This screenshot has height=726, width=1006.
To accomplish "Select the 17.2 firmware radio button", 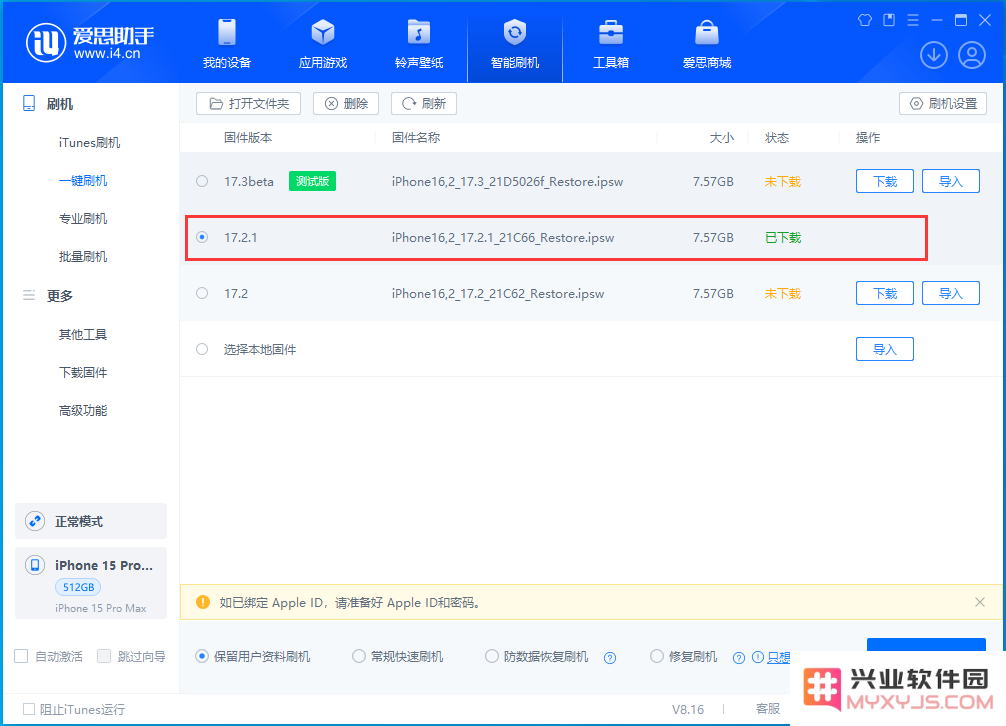I will 202,293.
